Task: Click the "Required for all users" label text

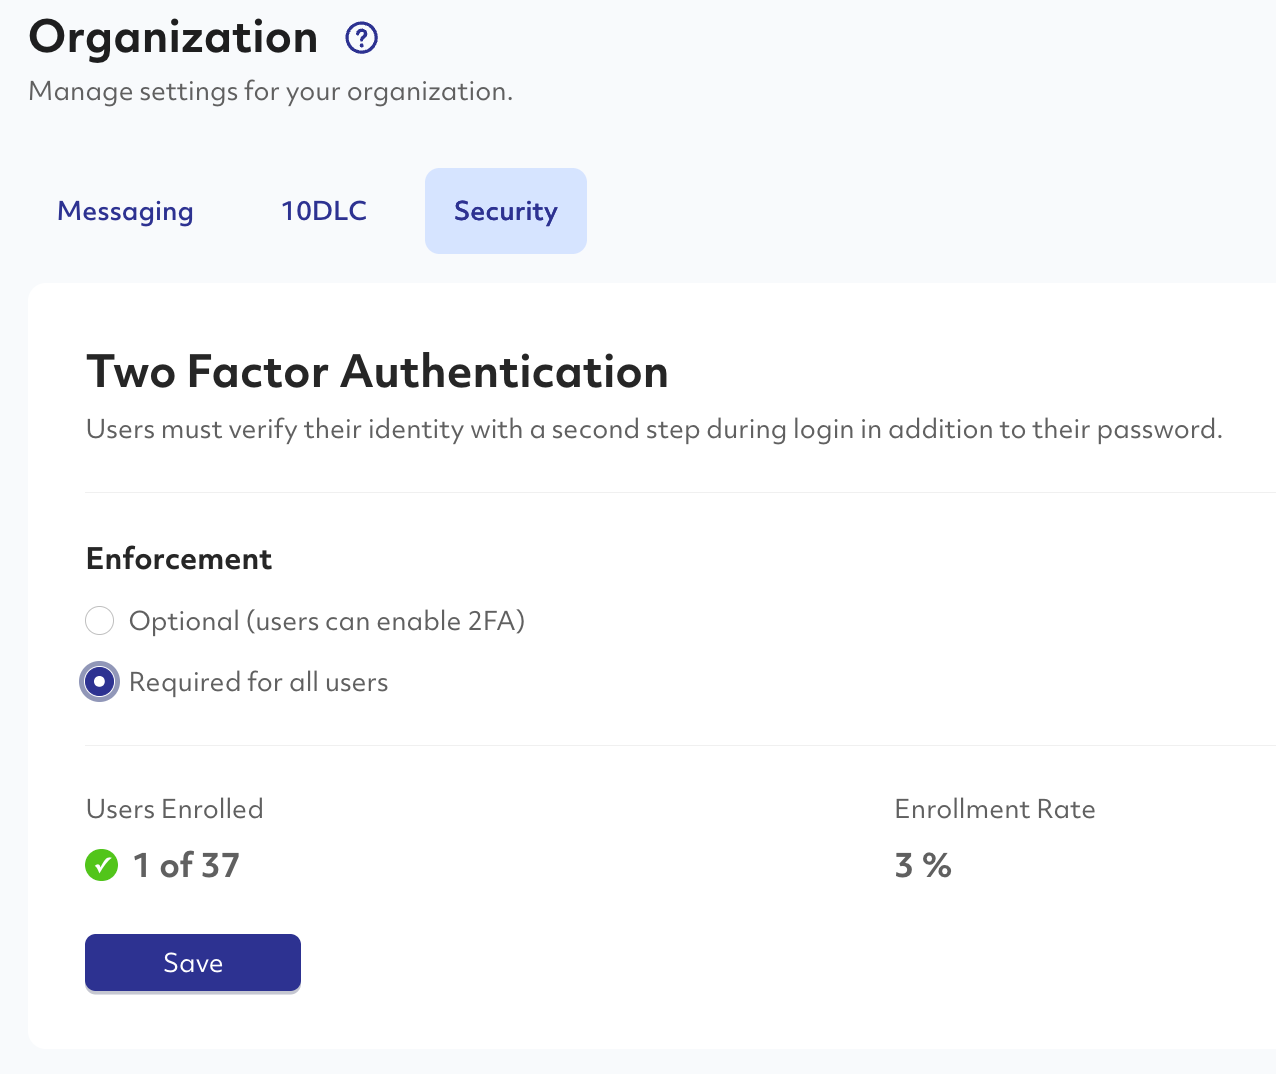Action: pyautogui.click(x=258, y=682)
